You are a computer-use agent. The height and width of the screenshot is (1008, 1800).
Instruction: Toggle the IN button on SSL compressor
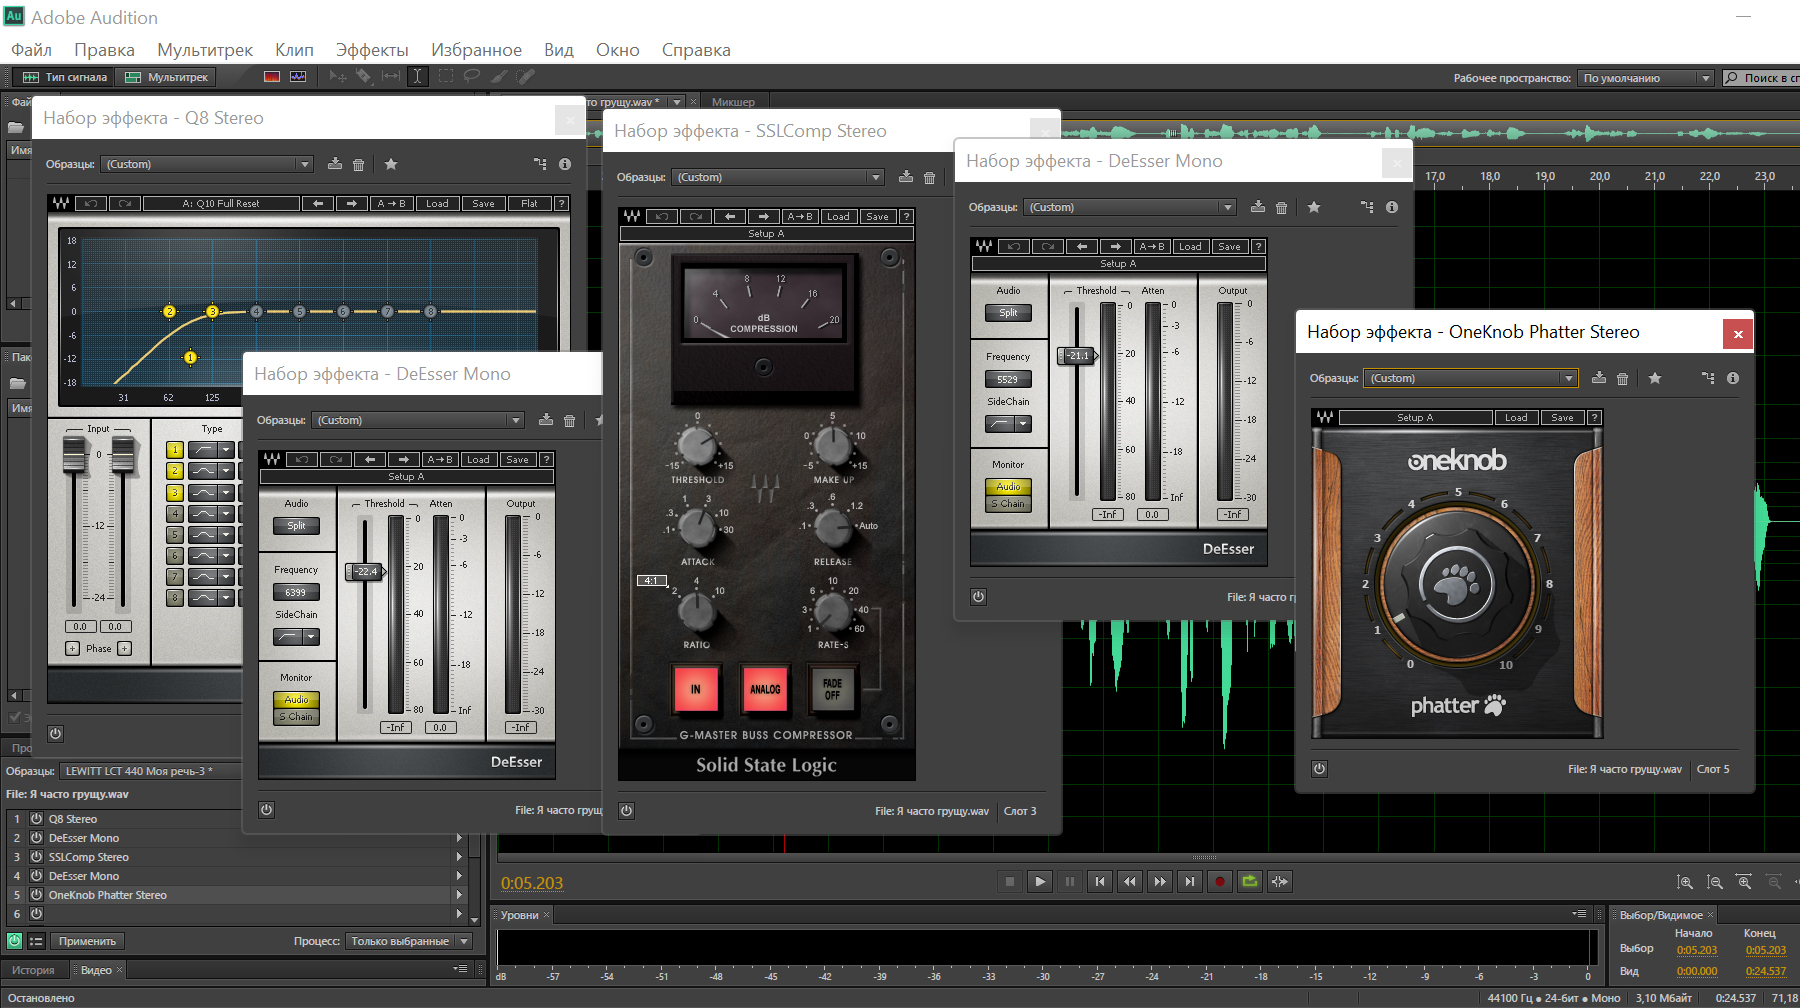(x=696, y=689)
